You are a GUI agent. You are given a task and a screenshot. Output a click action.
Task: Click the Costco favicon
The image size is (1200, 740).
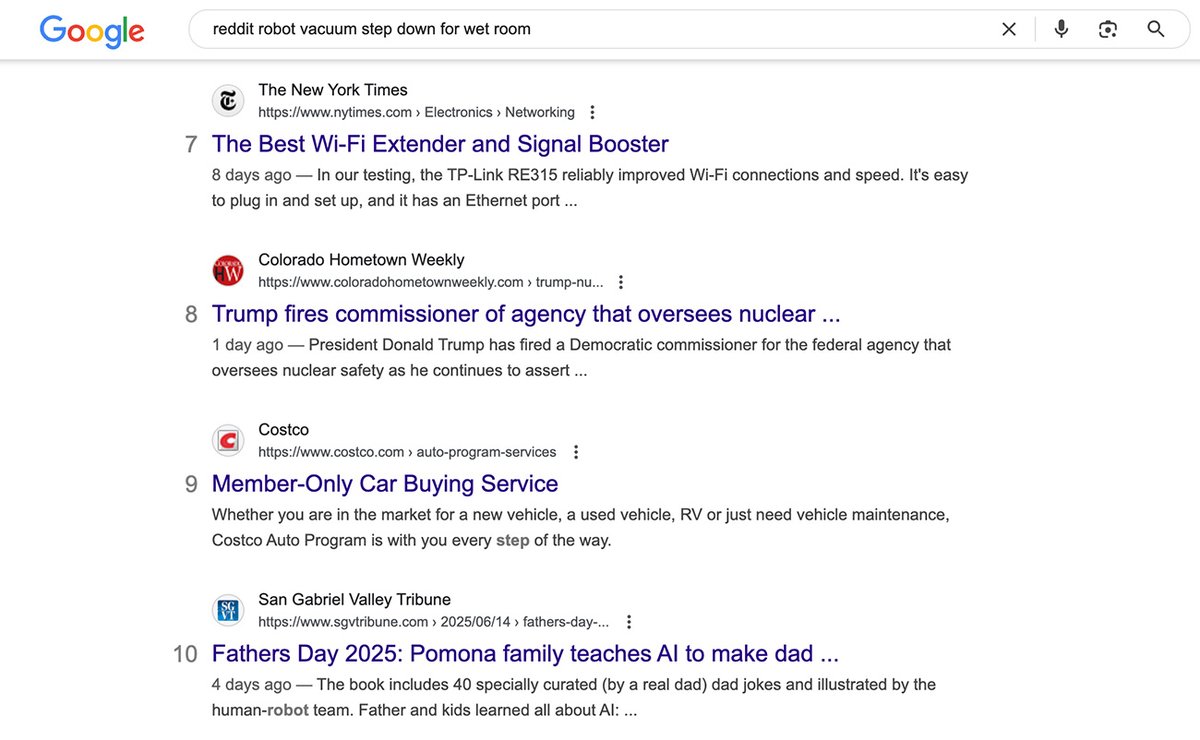[x=228, y=441]
